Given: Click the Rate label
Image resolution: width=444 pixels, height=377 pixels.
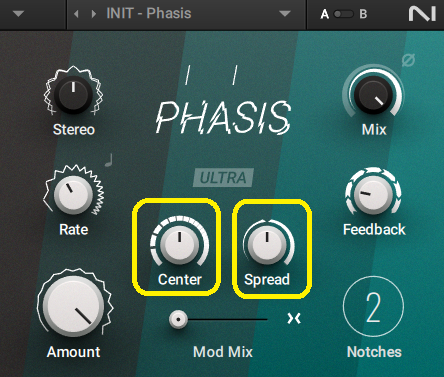Looking at the screenshot, I should (74, 230).
